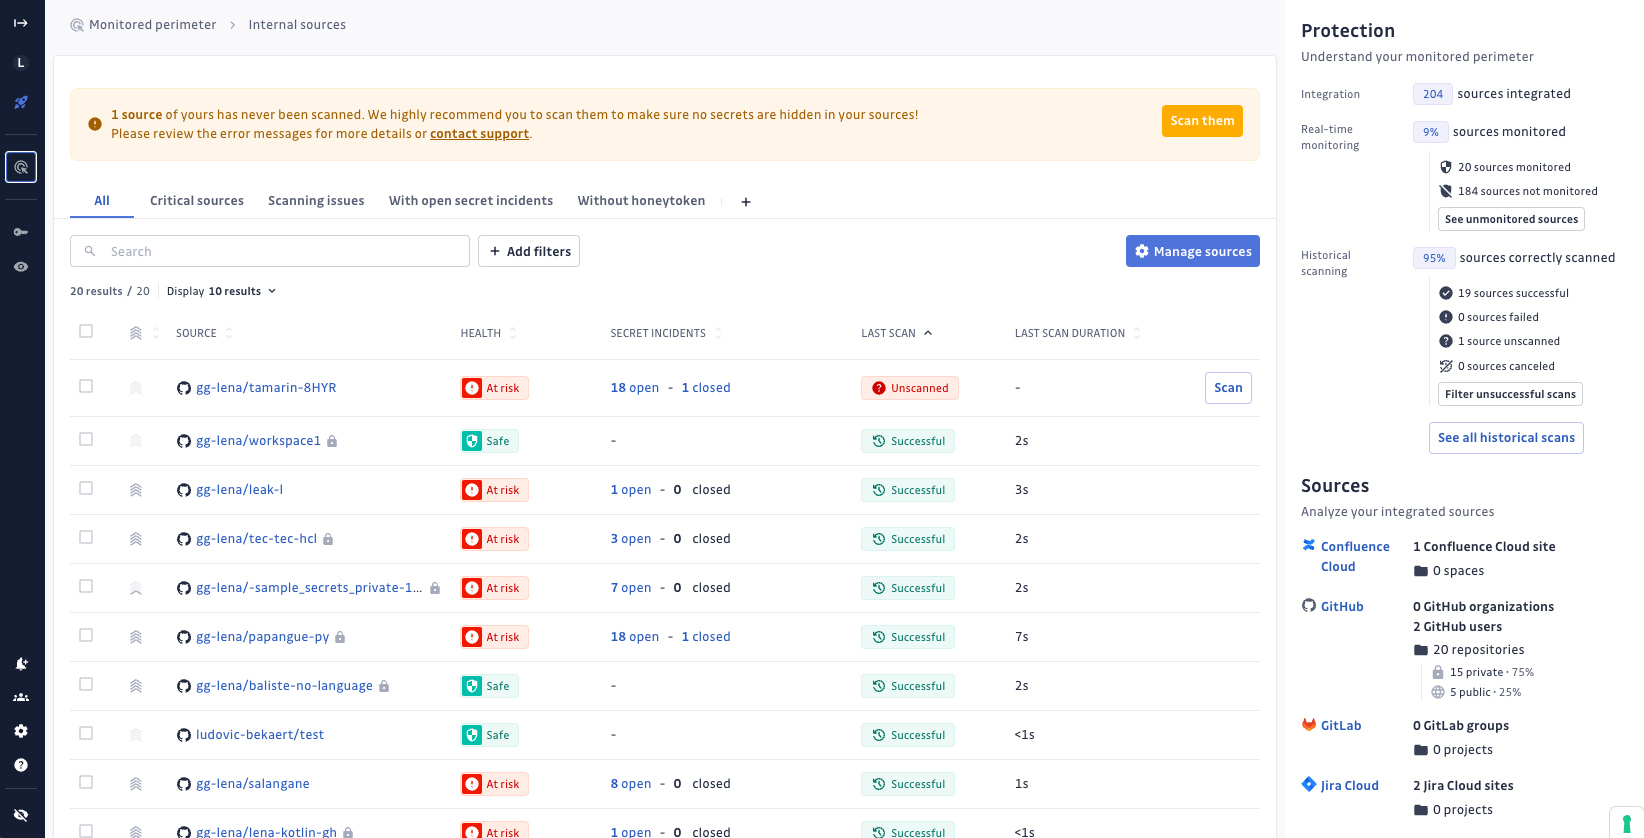This screenshot has height=838, width=1644.
Task: Click the criticality column header icon
Action: [136, 333]
